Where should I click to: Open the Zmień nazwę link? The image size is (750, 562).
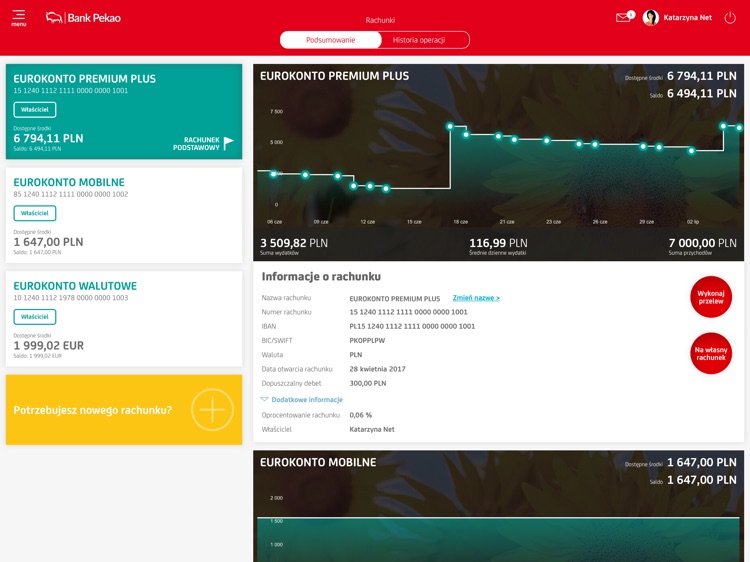pyautogui.click(x=476, y=298)
